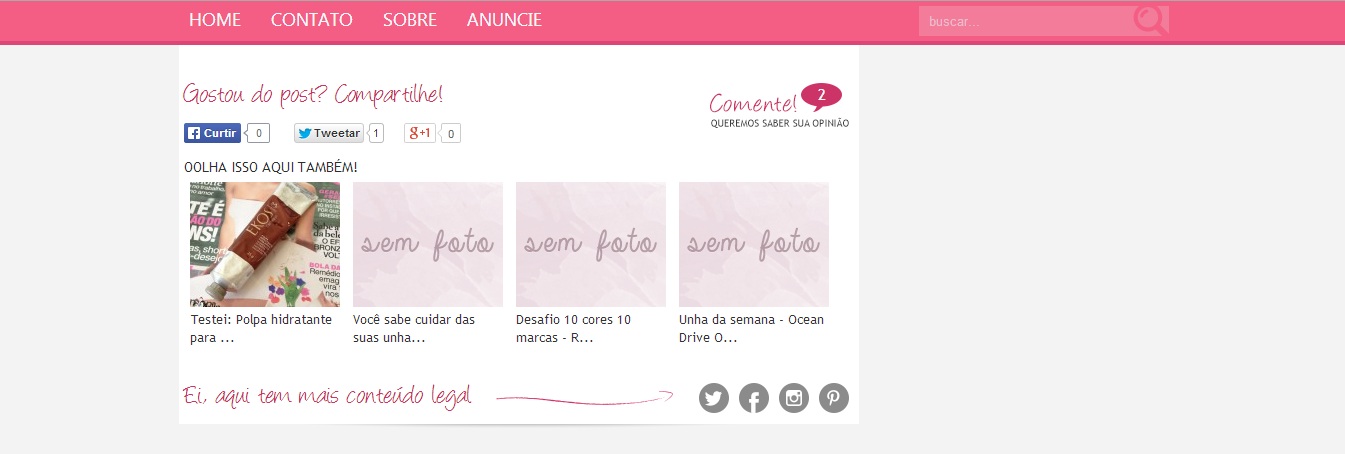Click the Tweetar button
This screenshot has height=454, width=1345.
pos(329,133)
